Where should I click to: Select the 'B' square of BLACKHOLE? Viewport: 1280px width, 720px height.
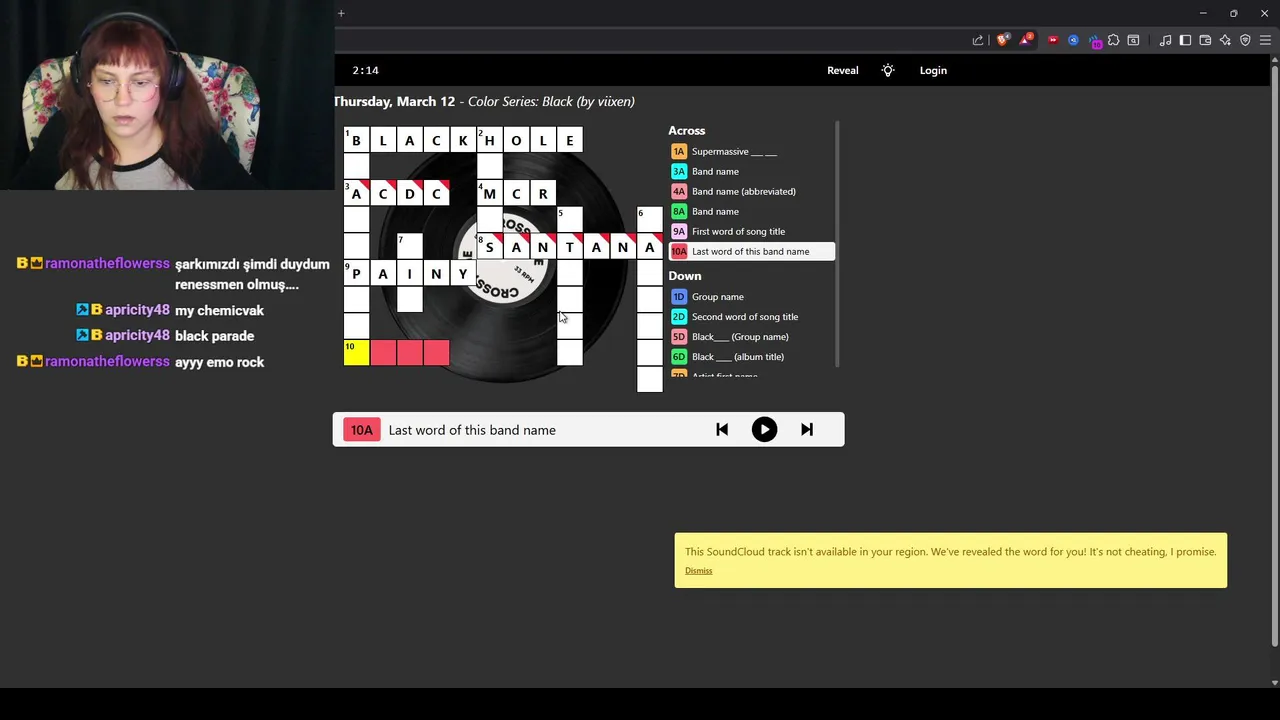click(x=356, y=140)
